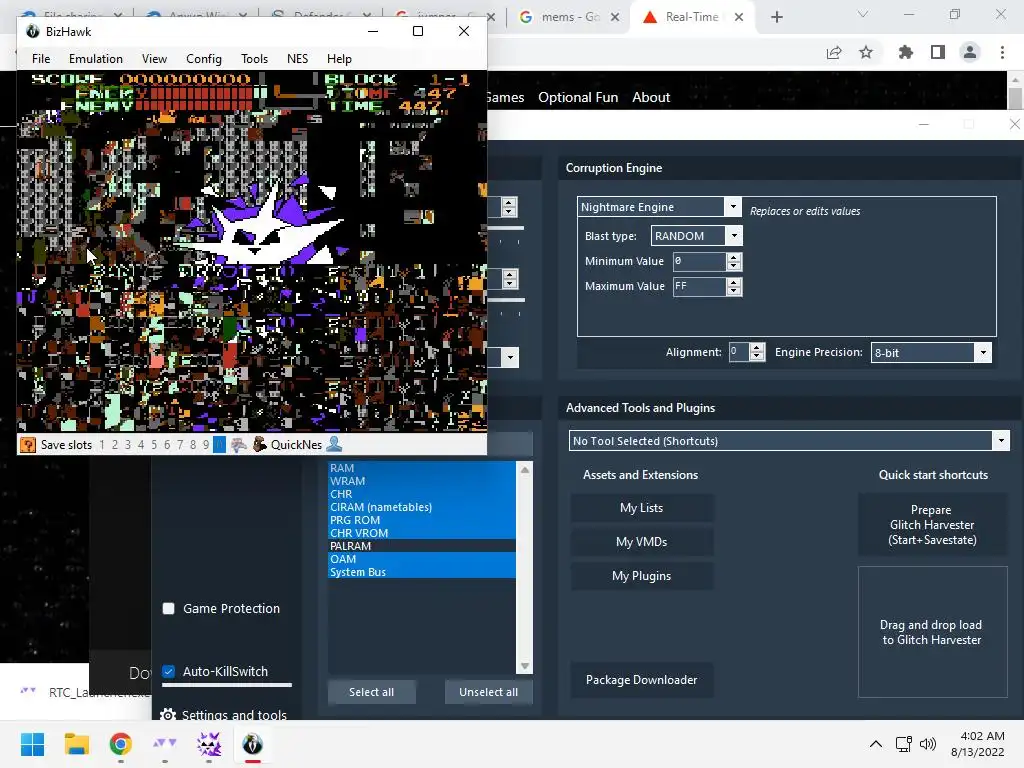Image resolution: width=1024 pixels, height=768 pixels.
Task: Select save slot 9 in BizHawk
Action: point(206,445)
